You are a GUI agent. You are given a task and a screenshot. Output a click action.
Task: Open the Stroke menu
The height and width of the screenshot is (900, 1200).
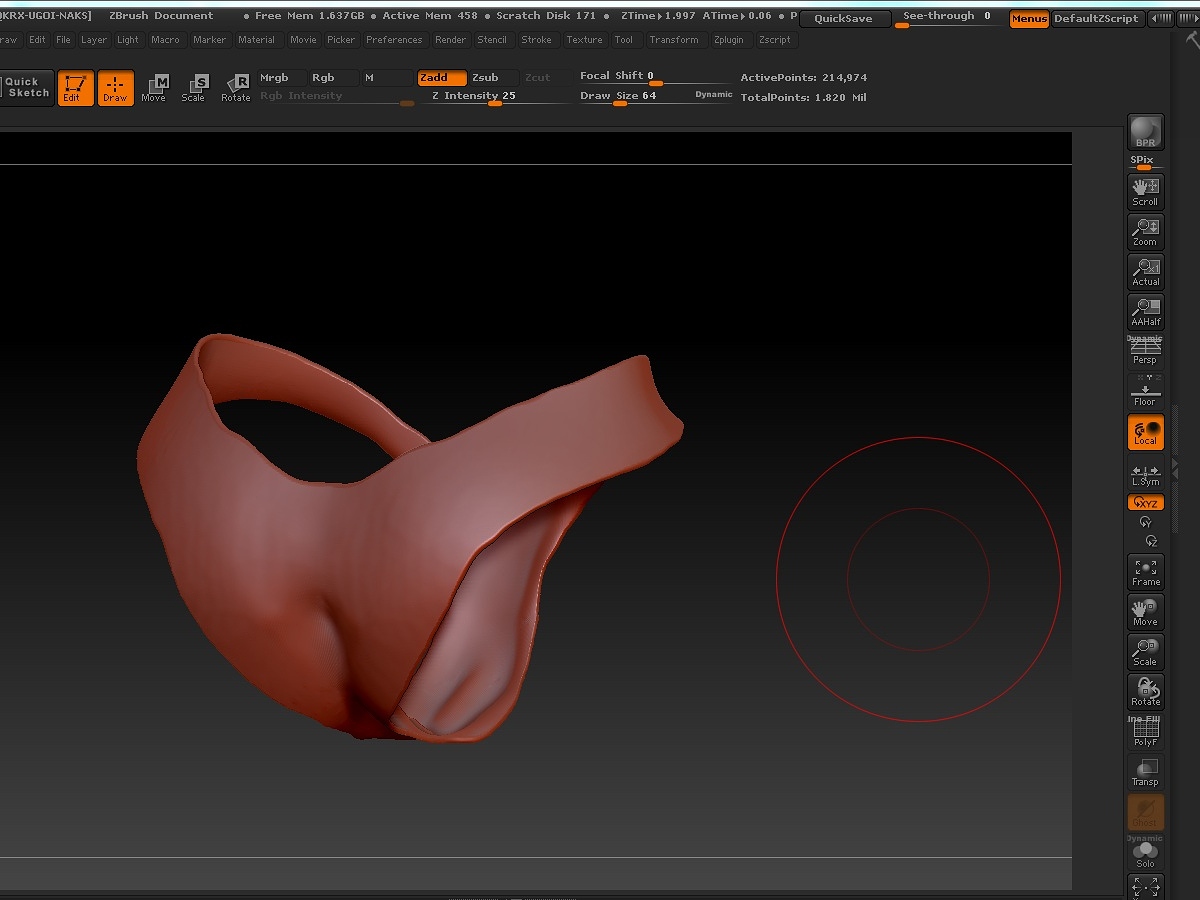(537, 40)
